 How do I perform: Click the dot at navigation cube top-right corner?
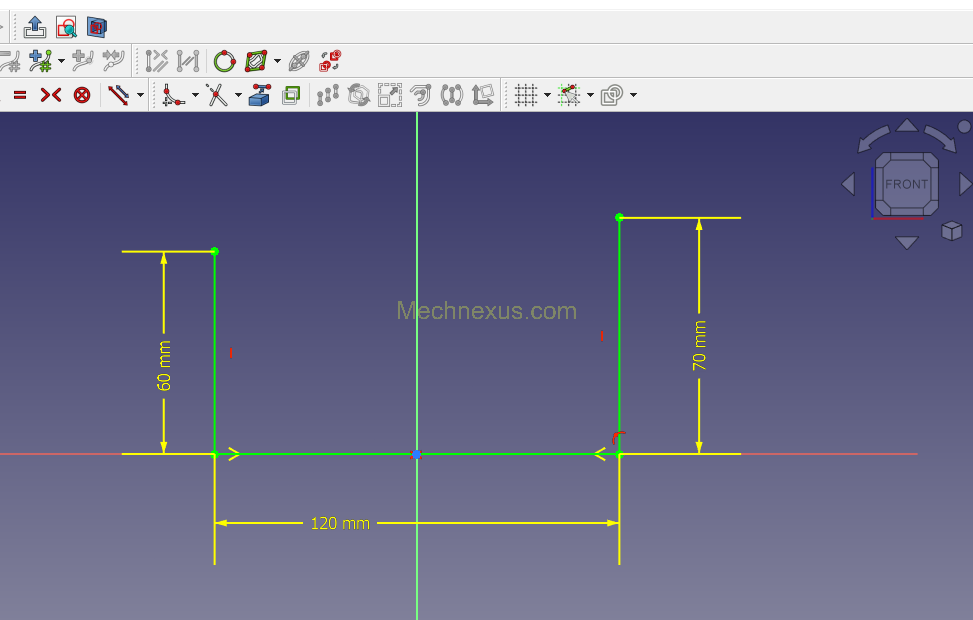(964, 127)
